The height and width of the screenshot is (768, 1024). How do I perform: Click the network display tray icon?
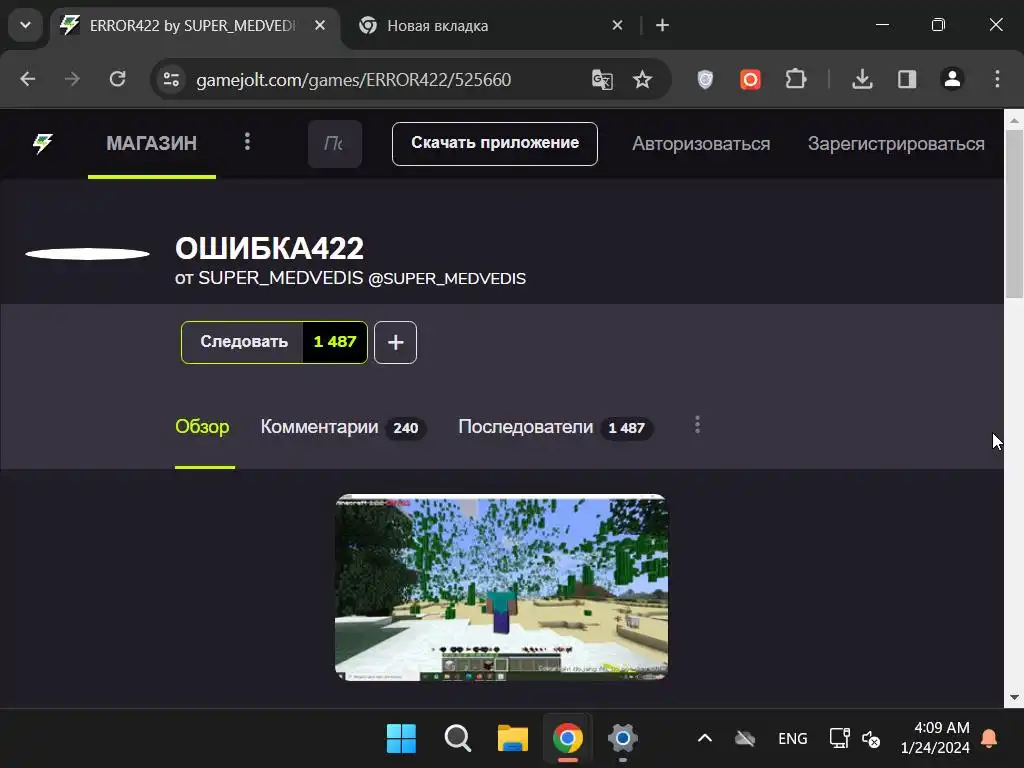pyautogui.click(x=839, y=739)
